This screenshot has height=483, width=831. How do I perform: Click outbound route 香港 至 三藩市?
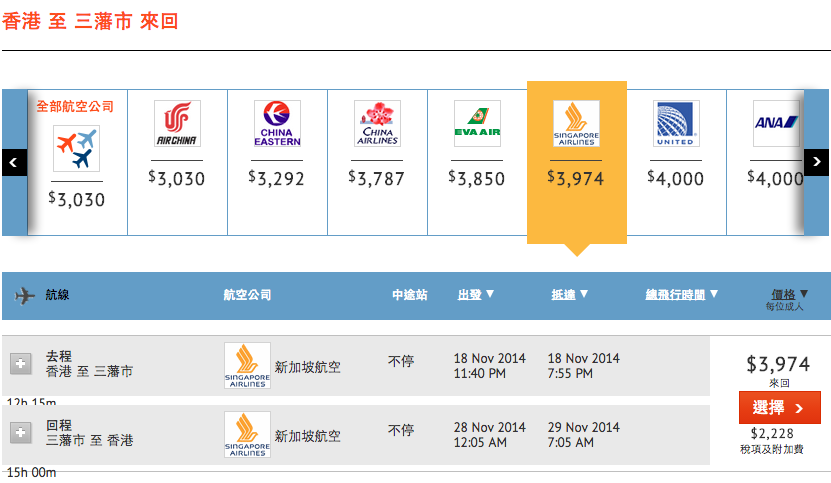[89, 371]
